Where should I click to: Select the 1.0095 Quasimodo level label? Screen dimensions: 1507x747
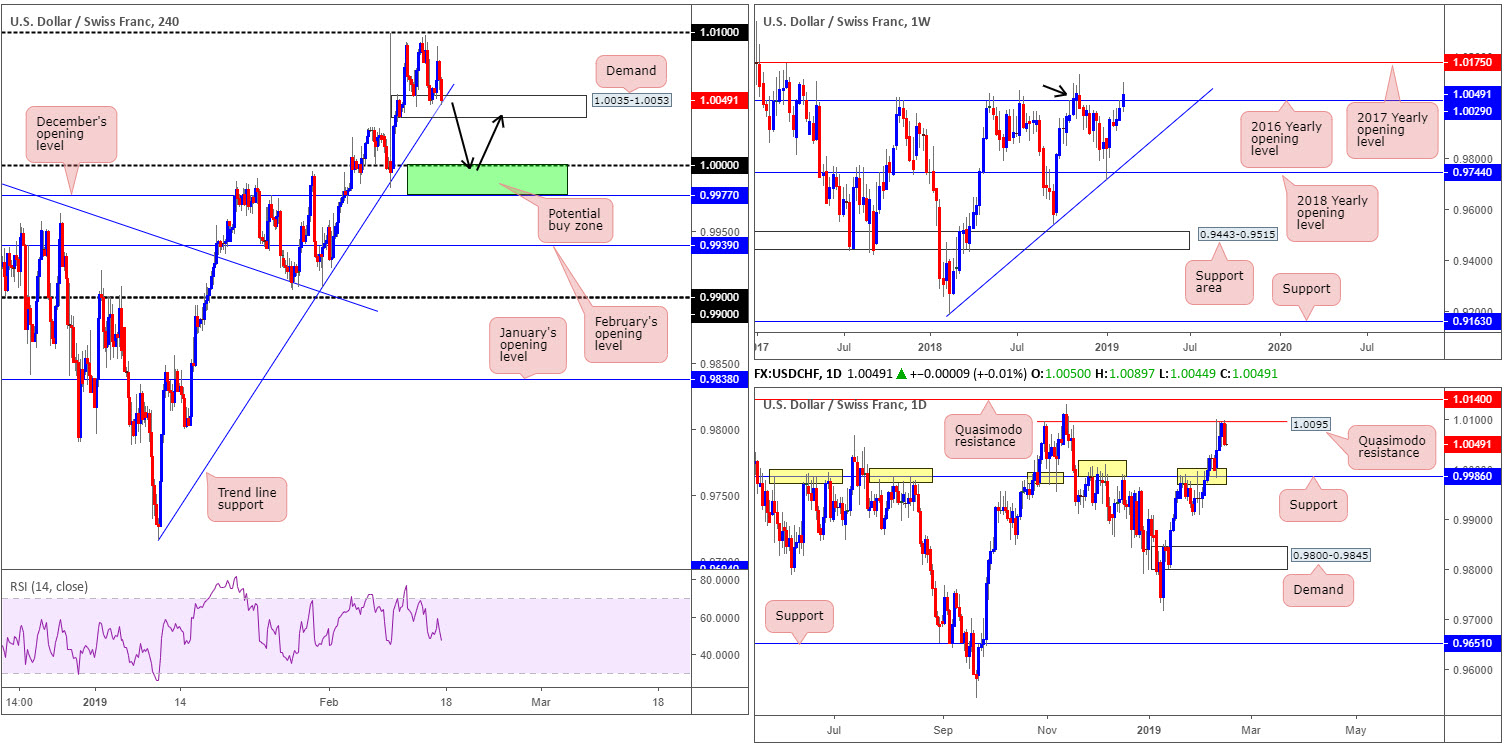click(1310, 424)
